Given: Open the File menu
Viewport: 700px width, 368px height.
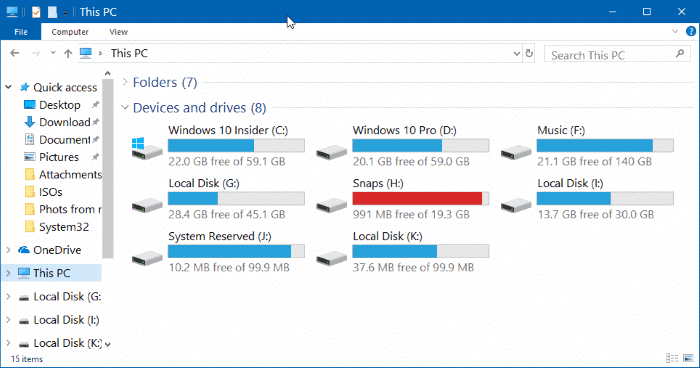Looking at the screenshot, I should pos(21,32).
